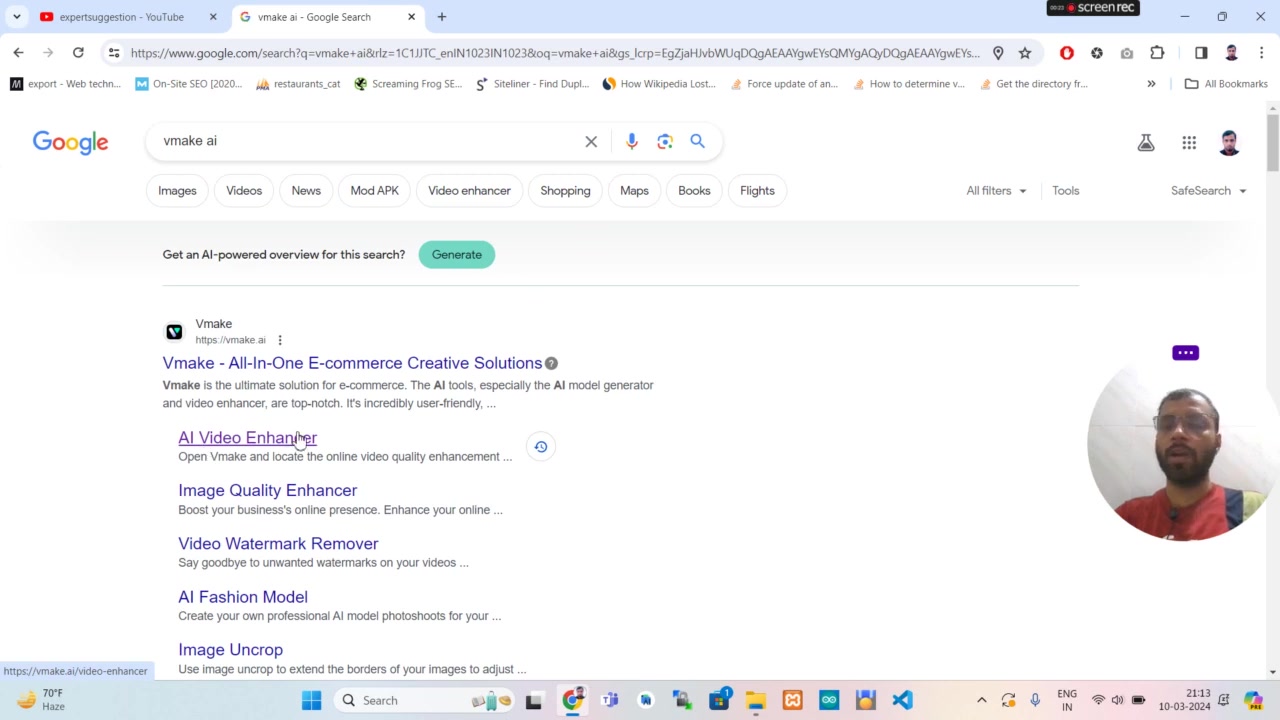The image size is (1280, 720).
Task: Generate the AI-powered overview
Action: [x=457, y=255]
